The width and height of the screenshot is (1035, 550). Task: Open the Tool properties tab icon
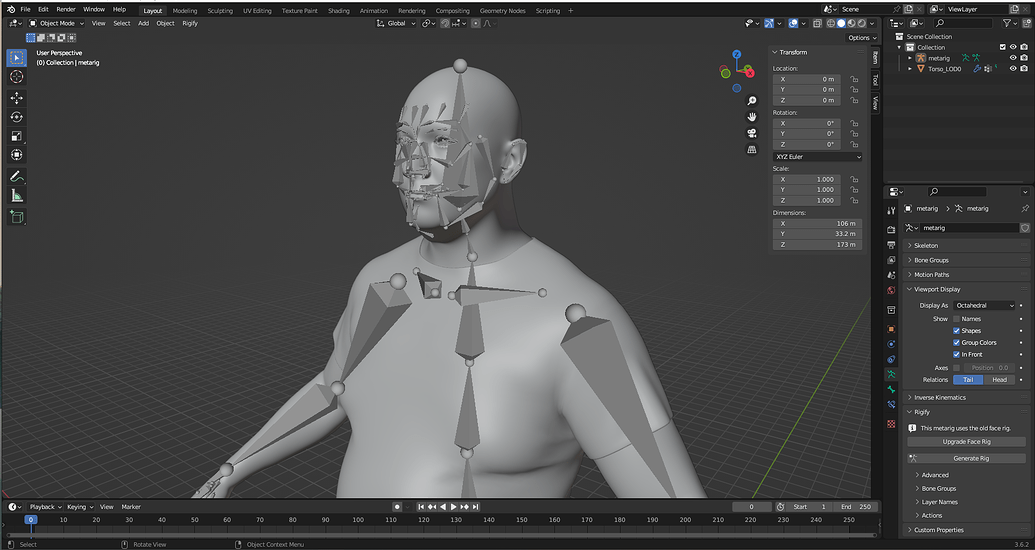[891, 211]
